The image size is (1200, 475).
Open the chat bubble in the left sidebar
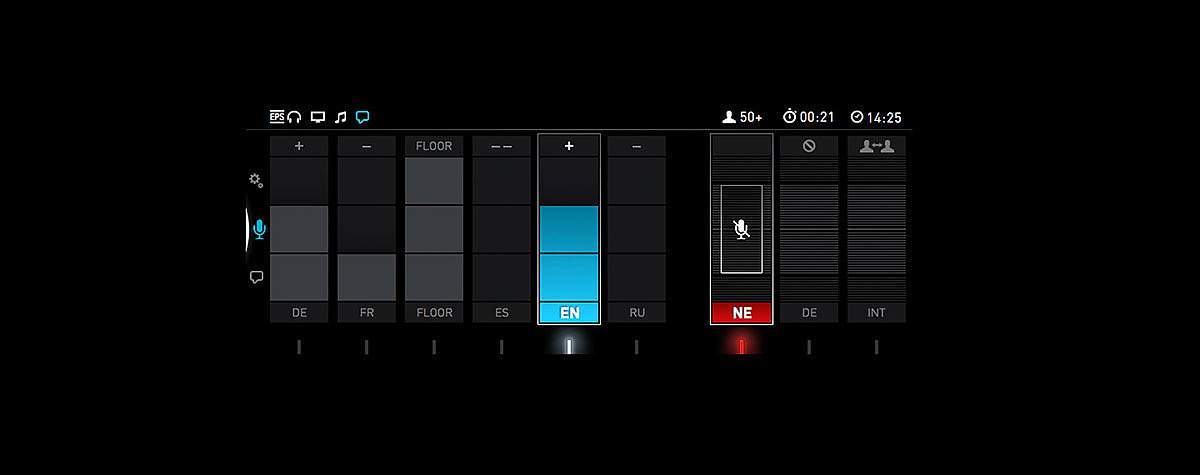pos(256,277)
